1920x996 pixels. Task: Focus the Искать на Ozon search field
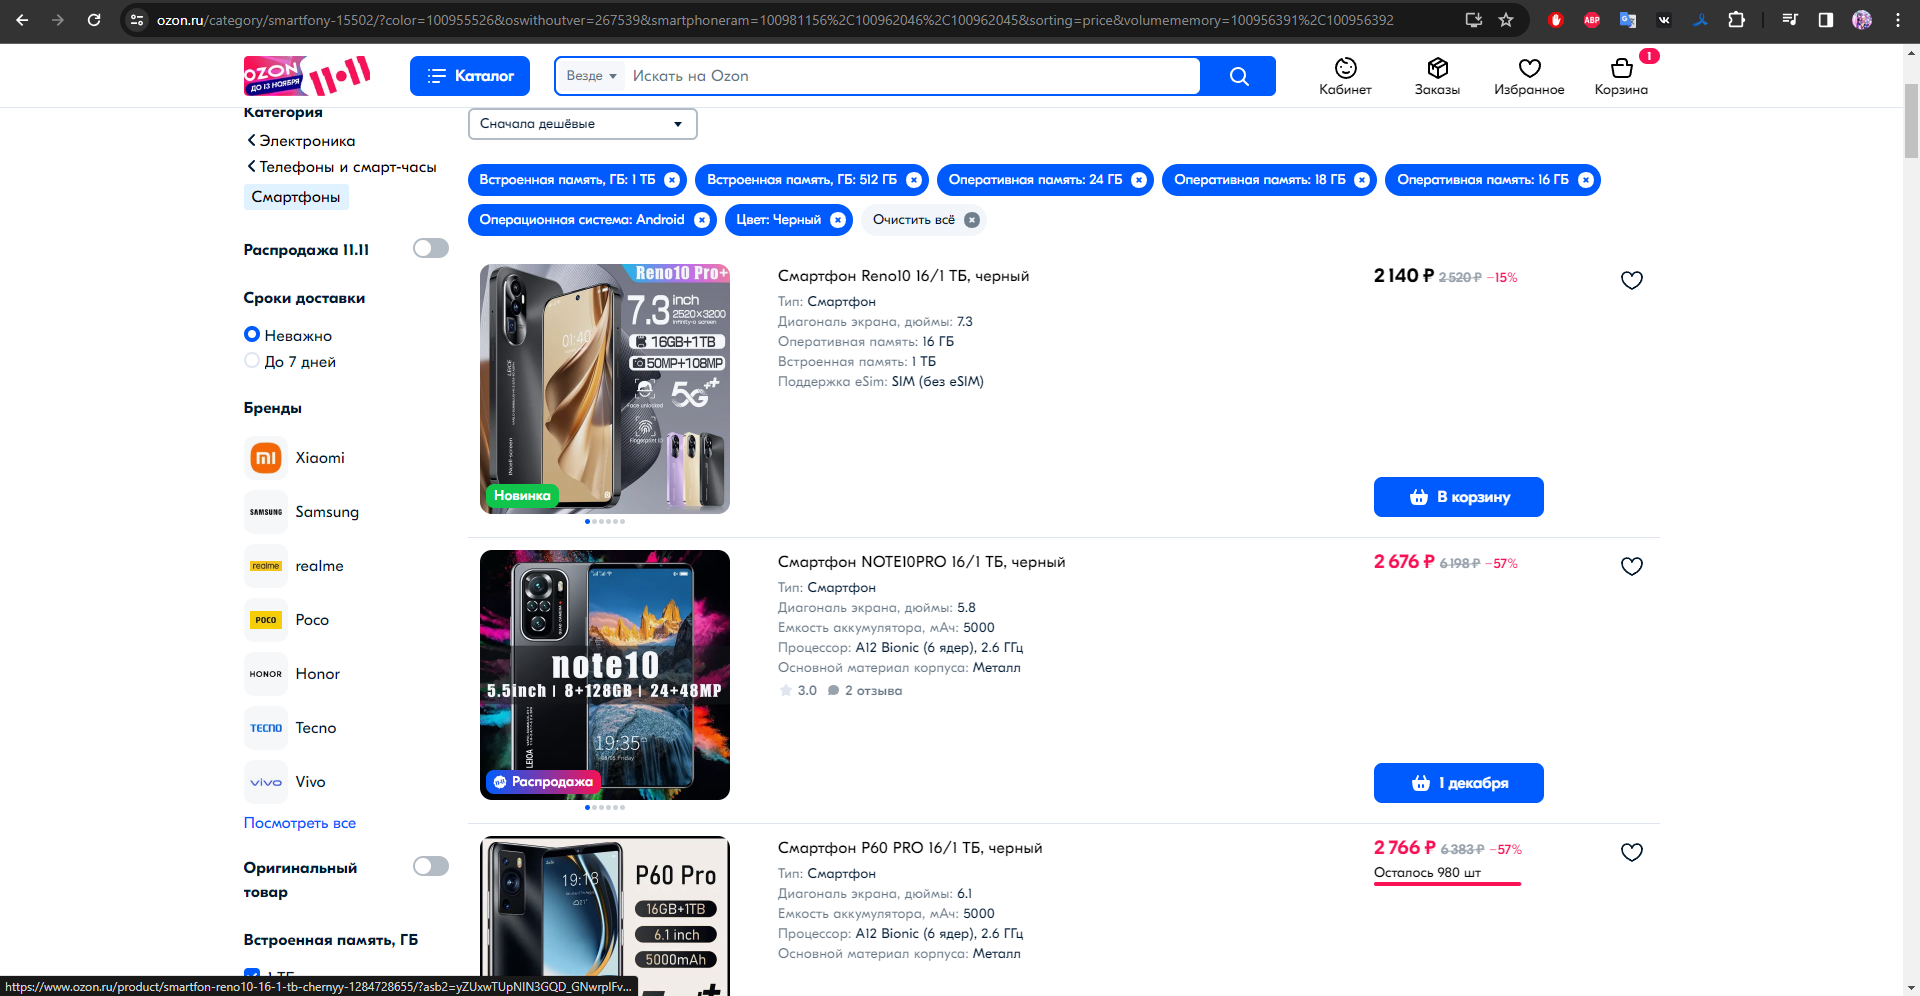click(910, 76)
